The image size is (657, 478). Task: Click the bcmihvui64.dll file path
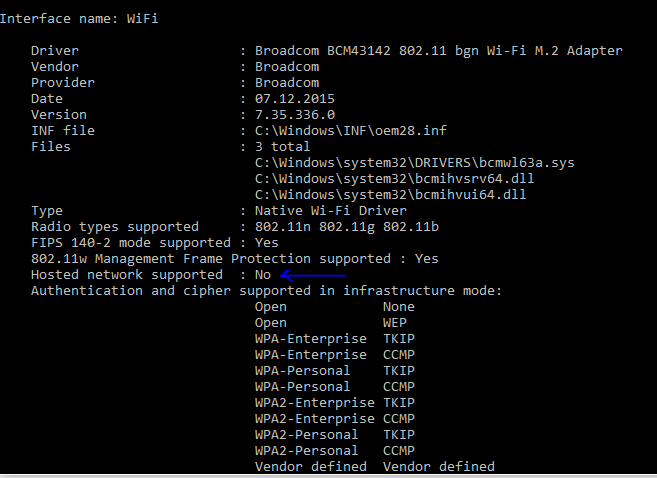390,195
